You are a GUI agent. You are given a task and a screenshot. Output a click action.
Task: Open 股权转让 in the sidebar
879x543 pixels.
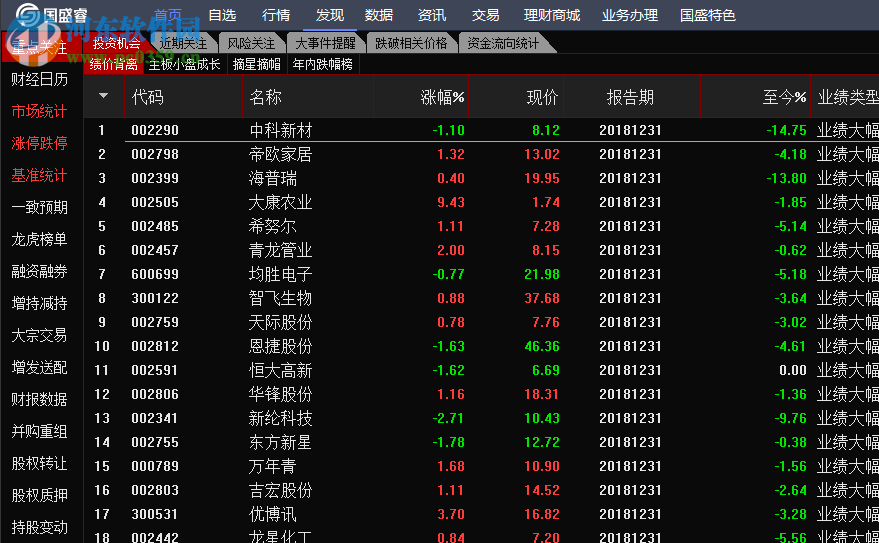tap(39, 463)
